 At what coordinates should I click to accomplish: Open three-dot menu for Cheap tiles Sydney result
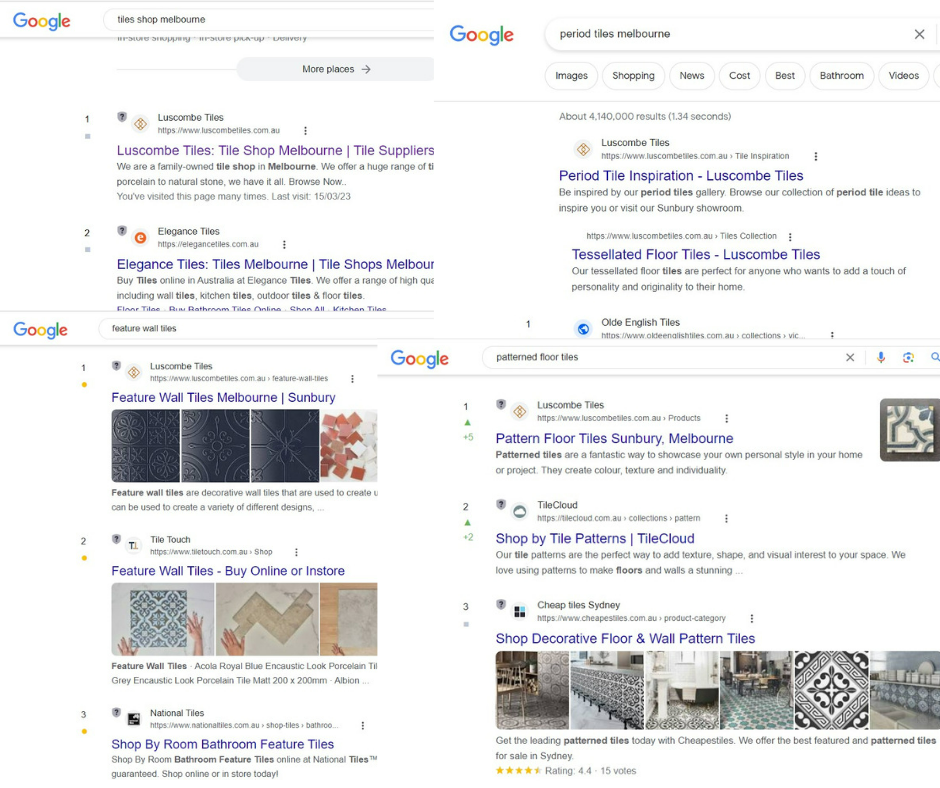(x=751, y=619)
